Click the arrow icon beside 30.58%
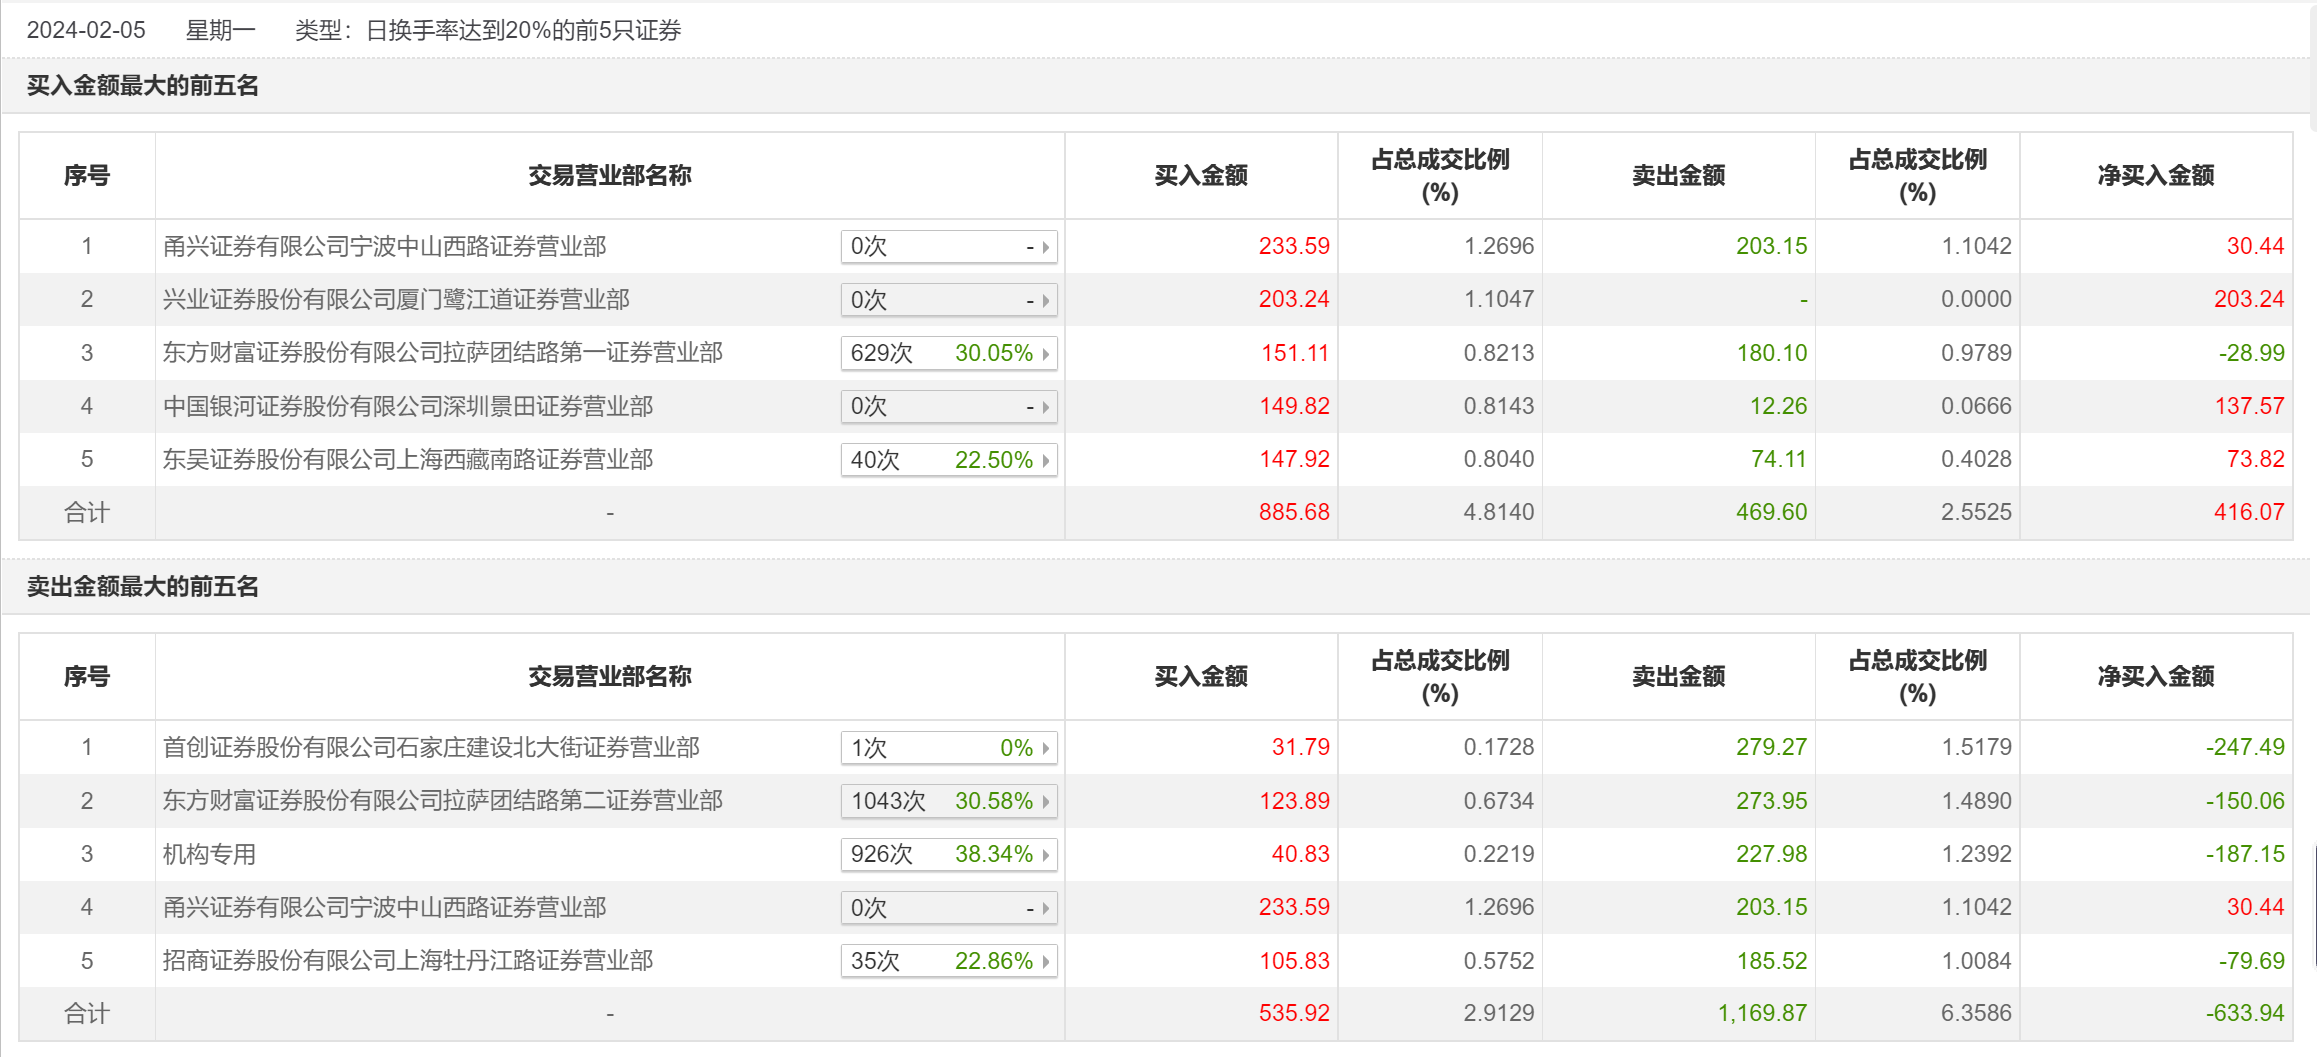The height and width of the screenshot is (1057, 2317). tap(1046, 802)
